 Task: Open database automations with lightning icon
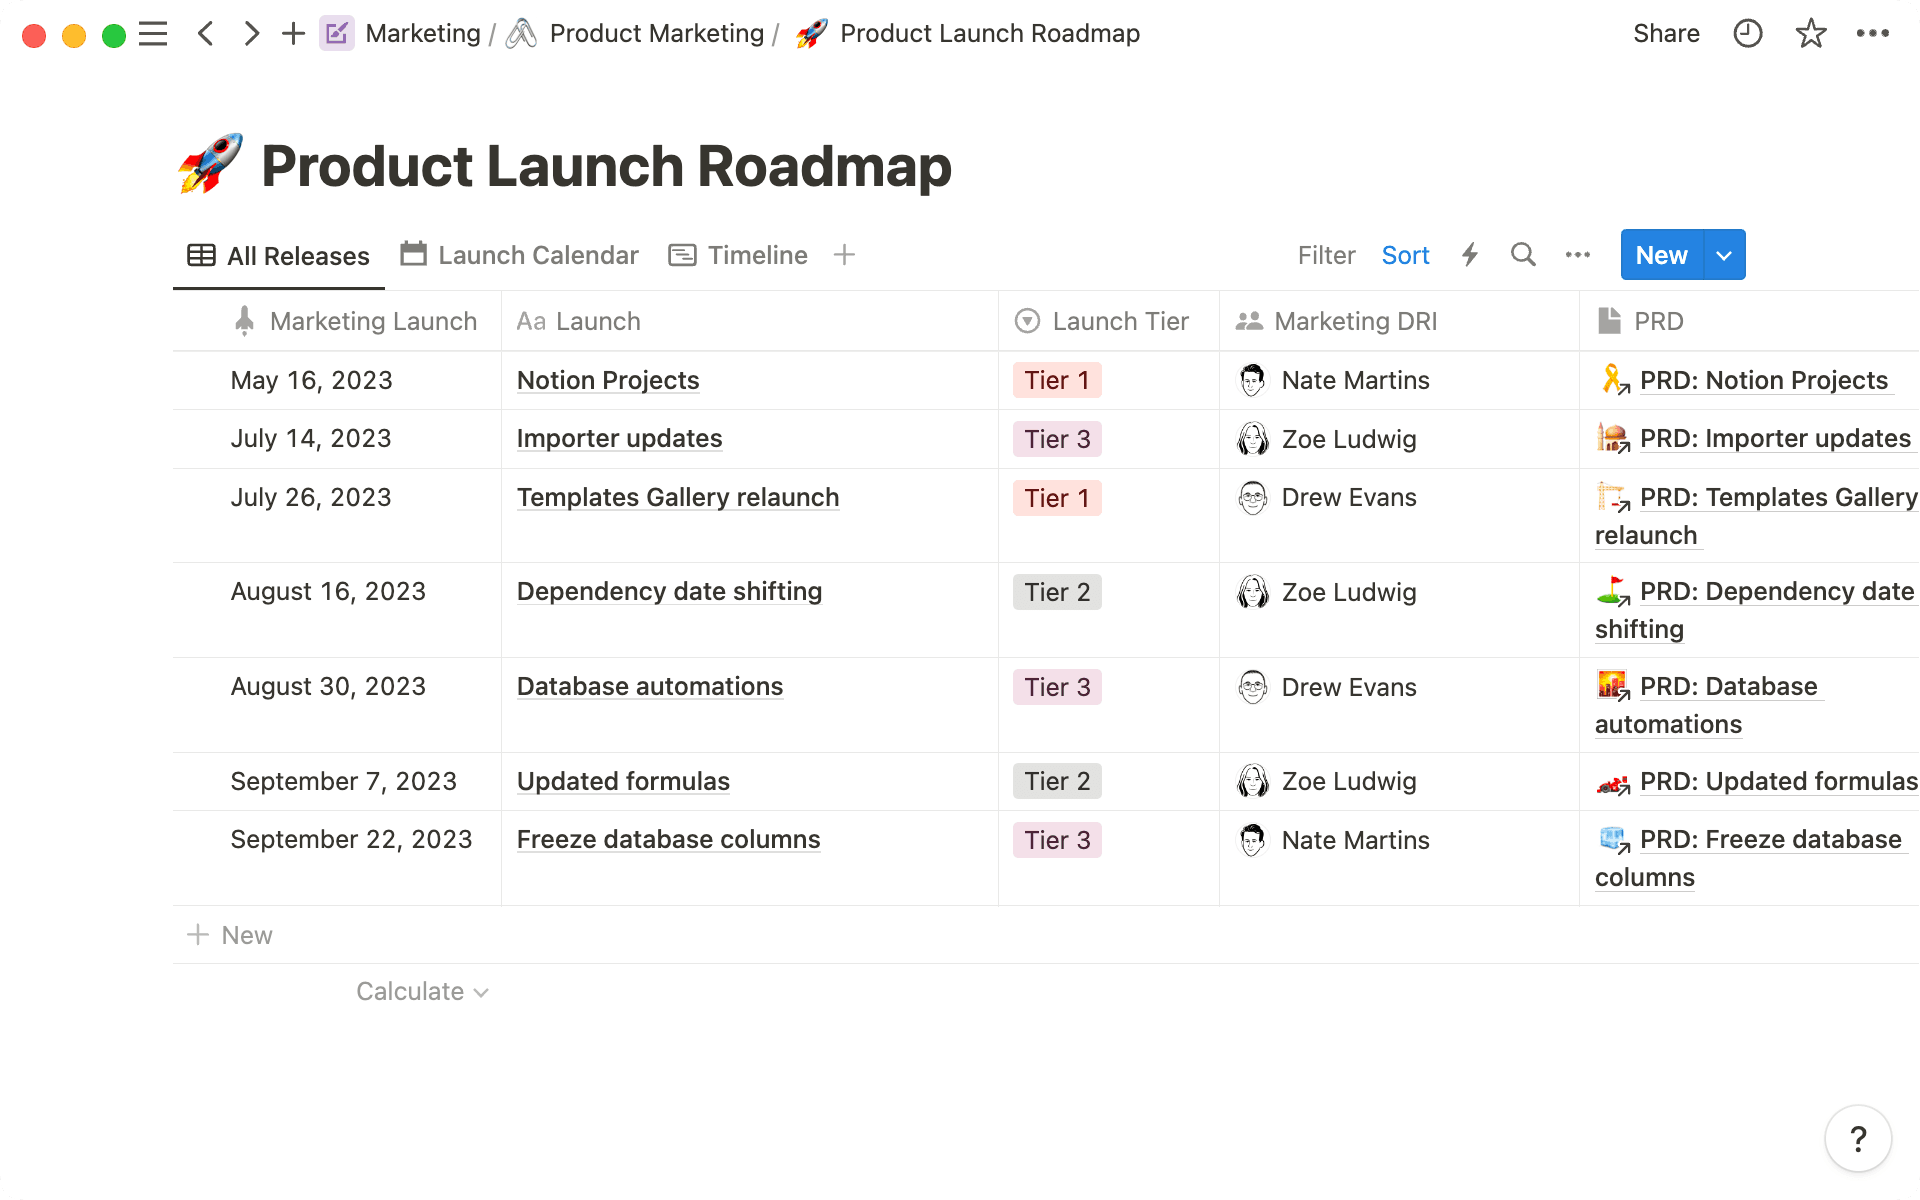(1470, 255)
